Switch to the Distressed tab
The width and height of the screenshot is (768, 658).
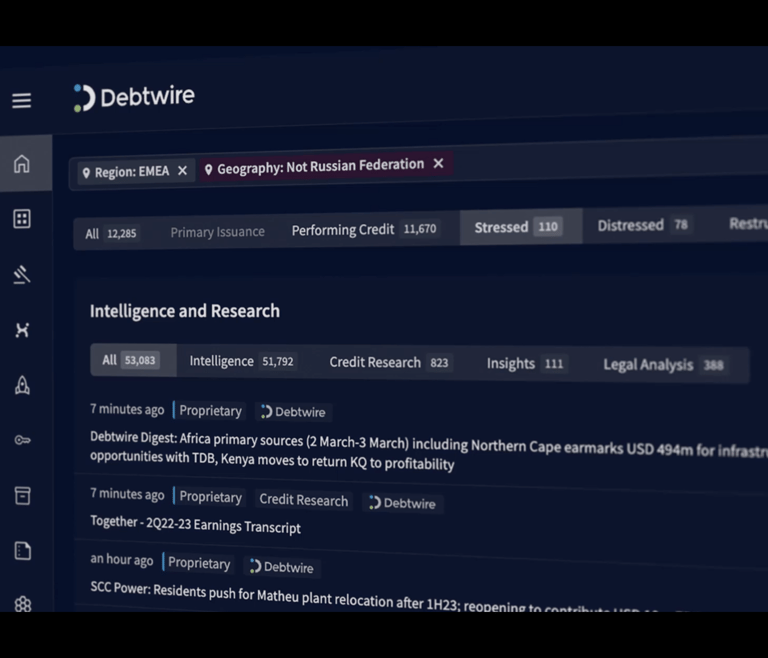(643, 225)
